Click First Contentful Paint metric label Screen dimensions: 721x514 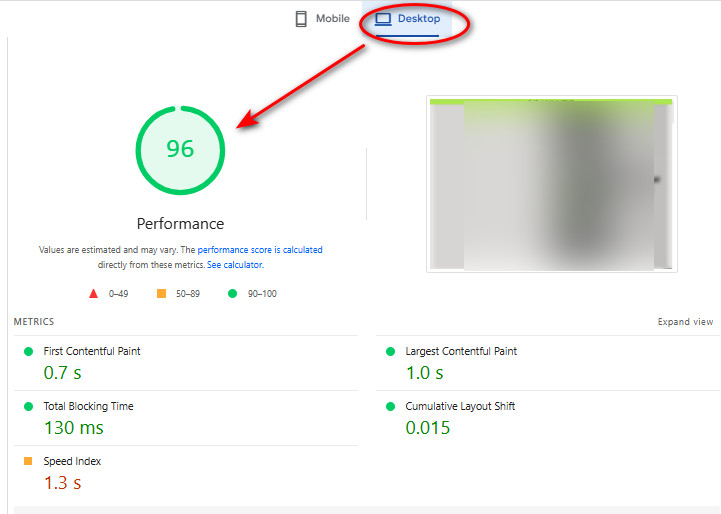point(92,351)
